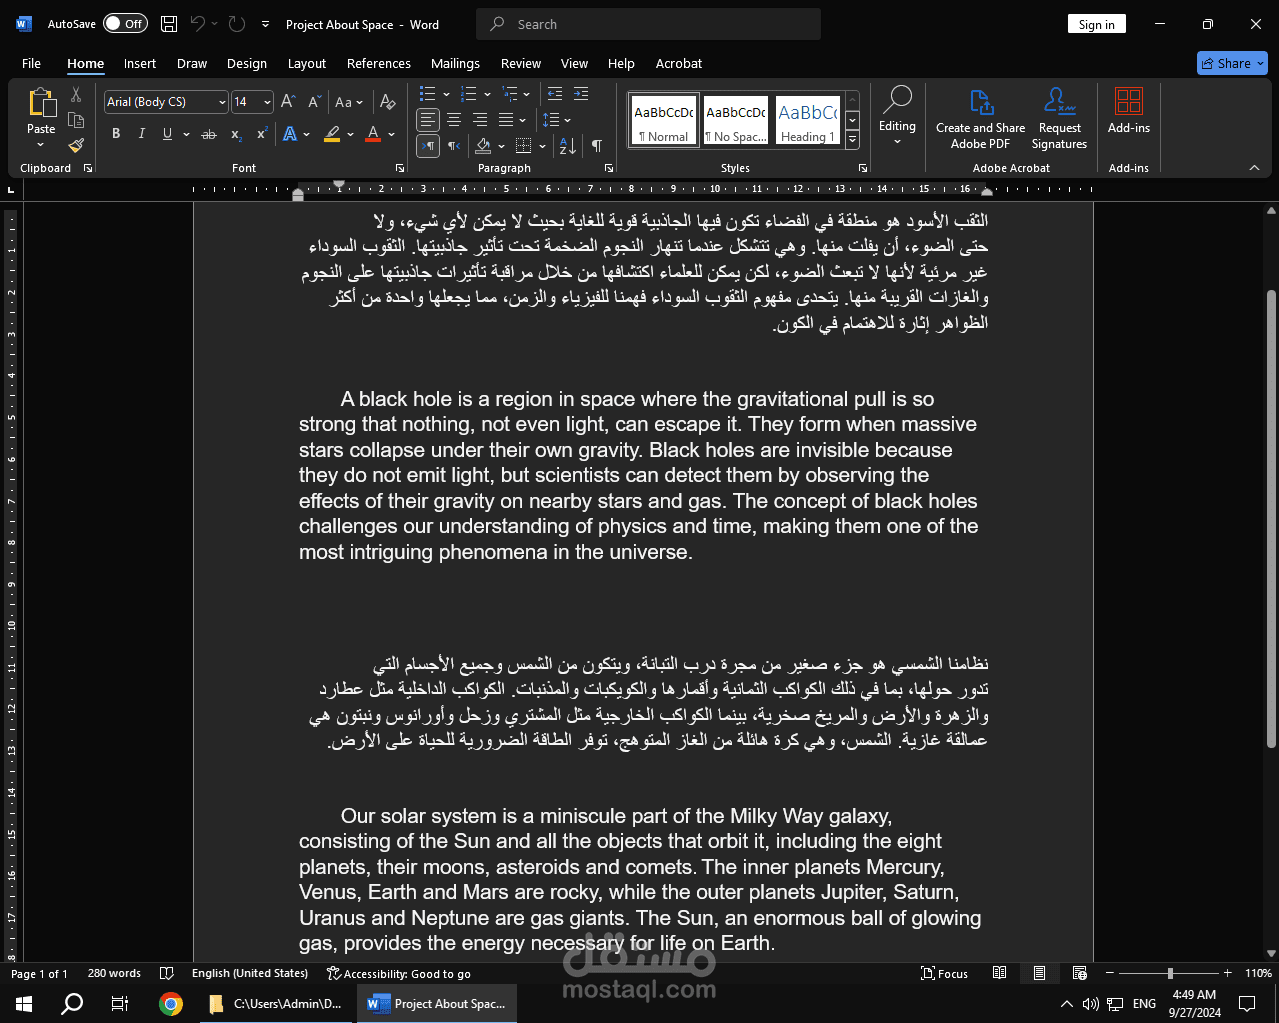Decrease paragraph indent
1279x1023 pixels.
coord(555,94)
